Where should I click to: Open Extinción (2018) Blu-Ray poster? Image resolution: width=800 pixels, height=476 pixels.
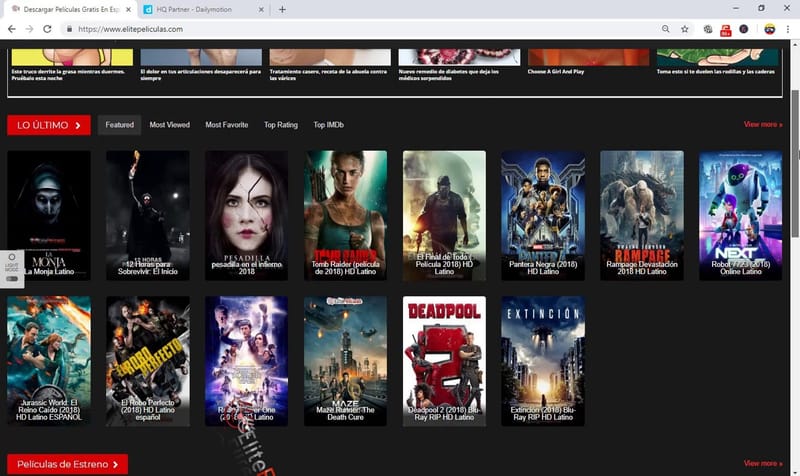543,361
